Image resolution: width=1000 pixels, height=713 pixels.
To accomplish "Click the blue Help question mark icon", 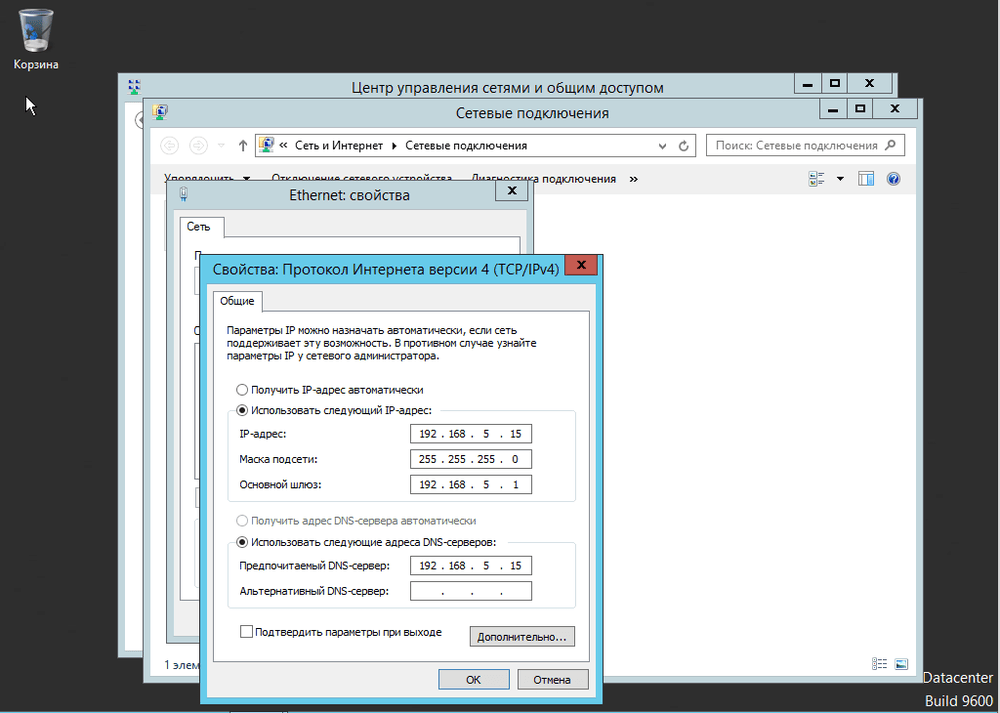I will 893,179.
